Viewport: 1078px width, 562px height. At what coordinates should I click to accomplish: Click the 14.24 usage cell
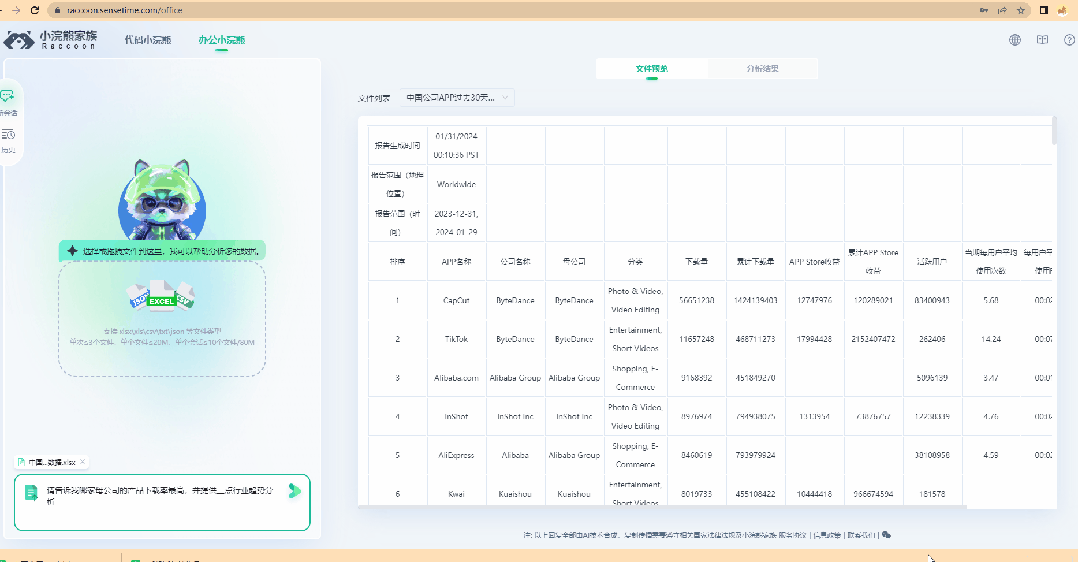coord(991,339)
